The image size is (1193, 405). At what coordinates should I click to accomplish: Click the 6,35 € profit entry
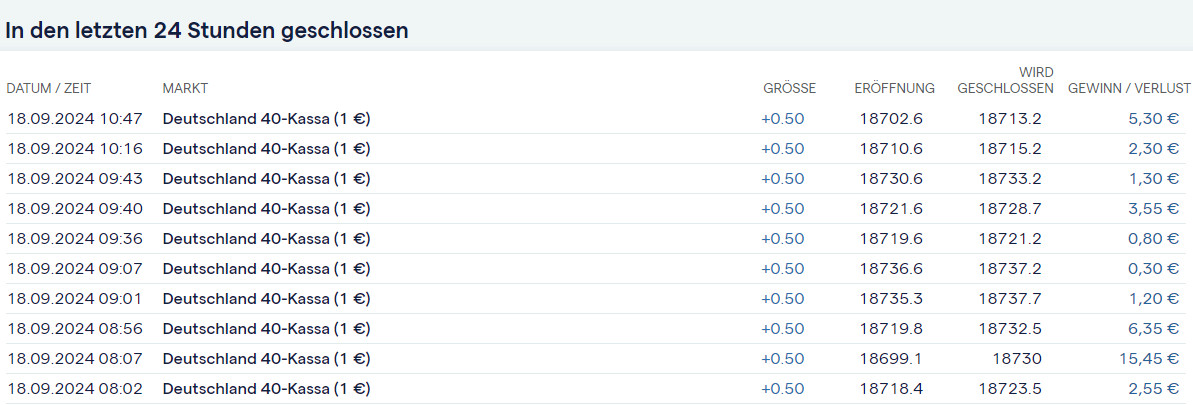pos(1155,329)
